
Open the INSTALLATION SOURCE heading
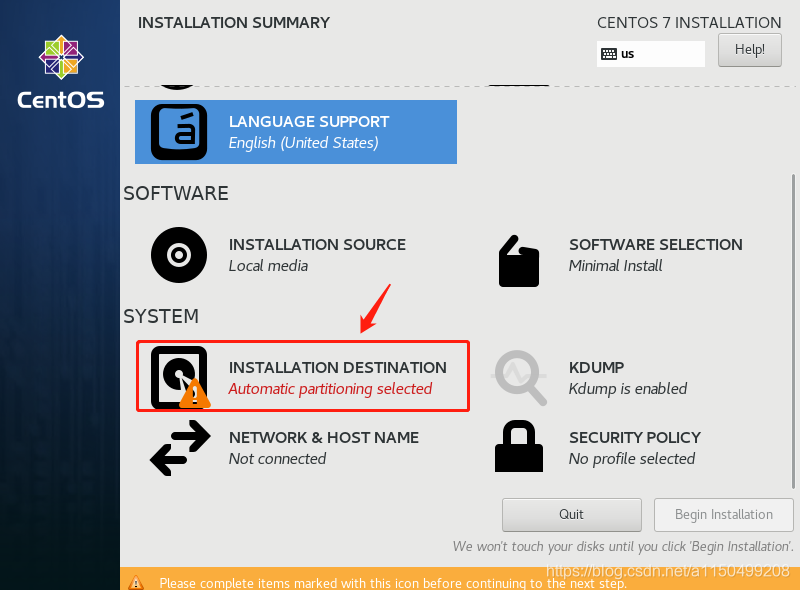tap(317, 244)
